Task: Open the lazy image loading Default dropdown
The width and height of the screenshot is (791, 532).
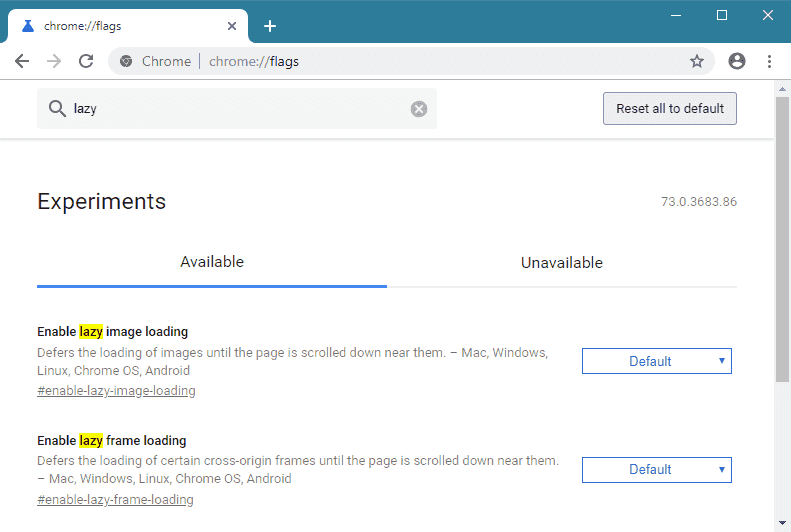Action: click(657, 361)
